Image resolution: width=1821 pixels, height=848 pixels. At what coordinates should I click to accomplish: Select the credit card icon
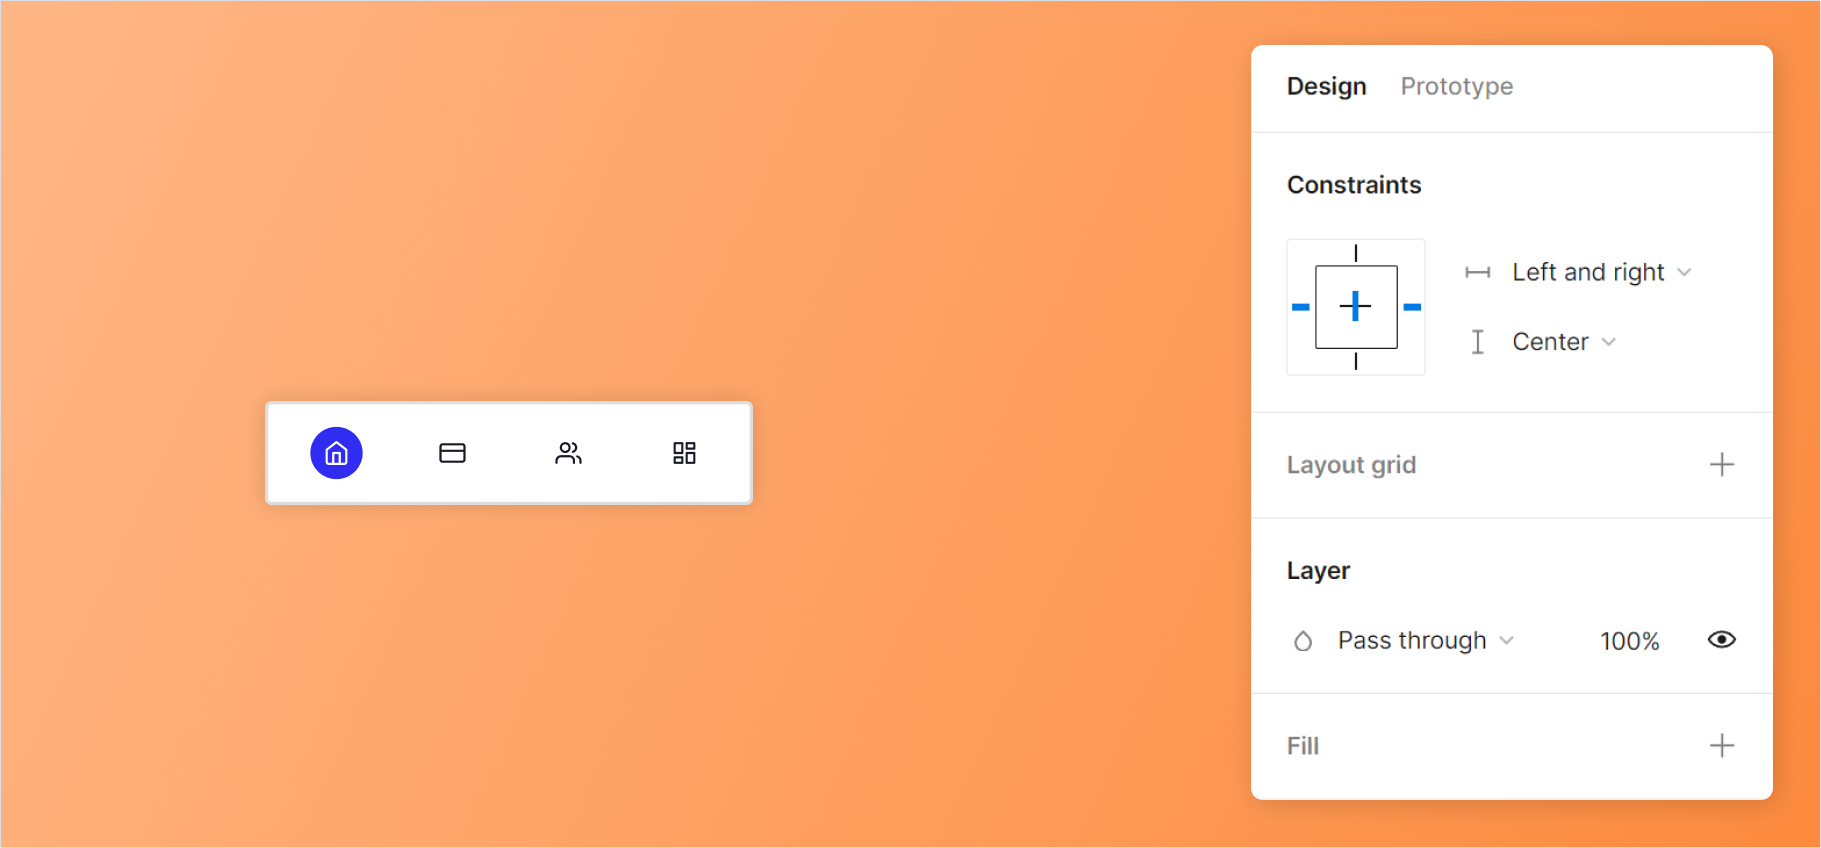point(452,453)
